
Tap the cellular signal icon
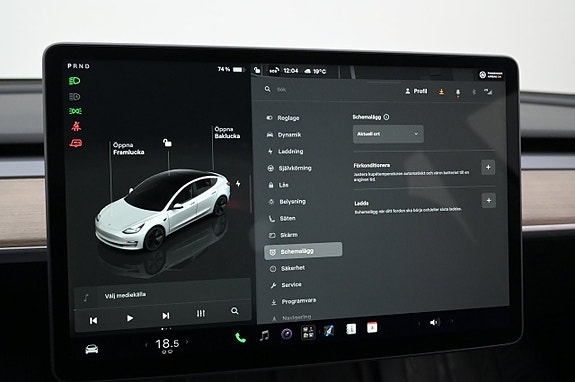[488, 92]
